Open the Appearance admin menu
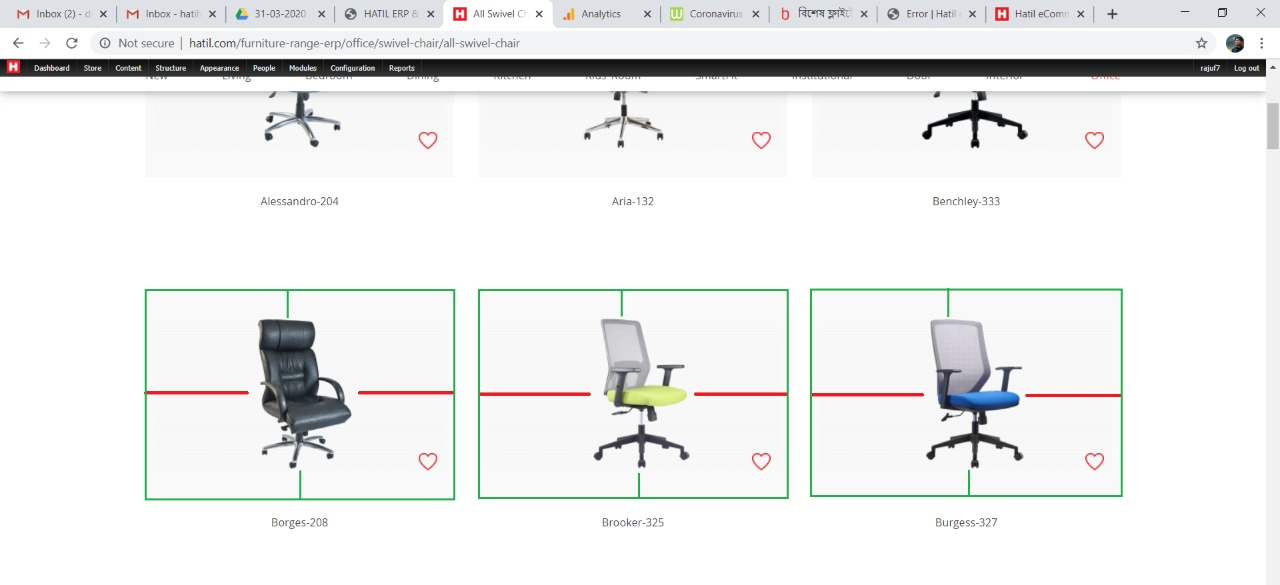This screenshot has width=1280, height=585. click(x=219, y=68)
